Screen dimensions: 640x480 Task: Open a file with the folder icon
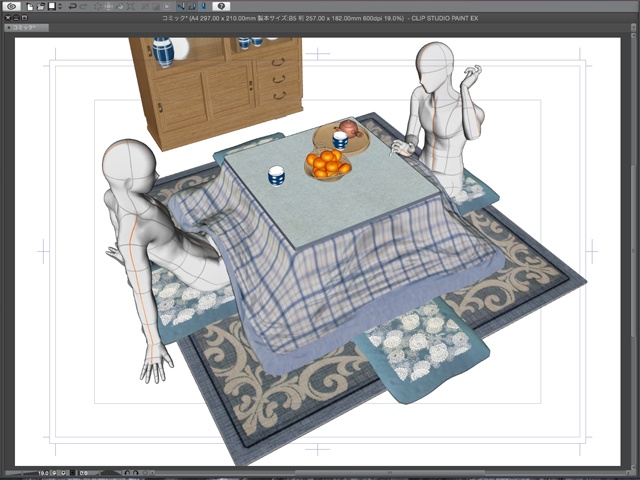click(x=41, y=7)
